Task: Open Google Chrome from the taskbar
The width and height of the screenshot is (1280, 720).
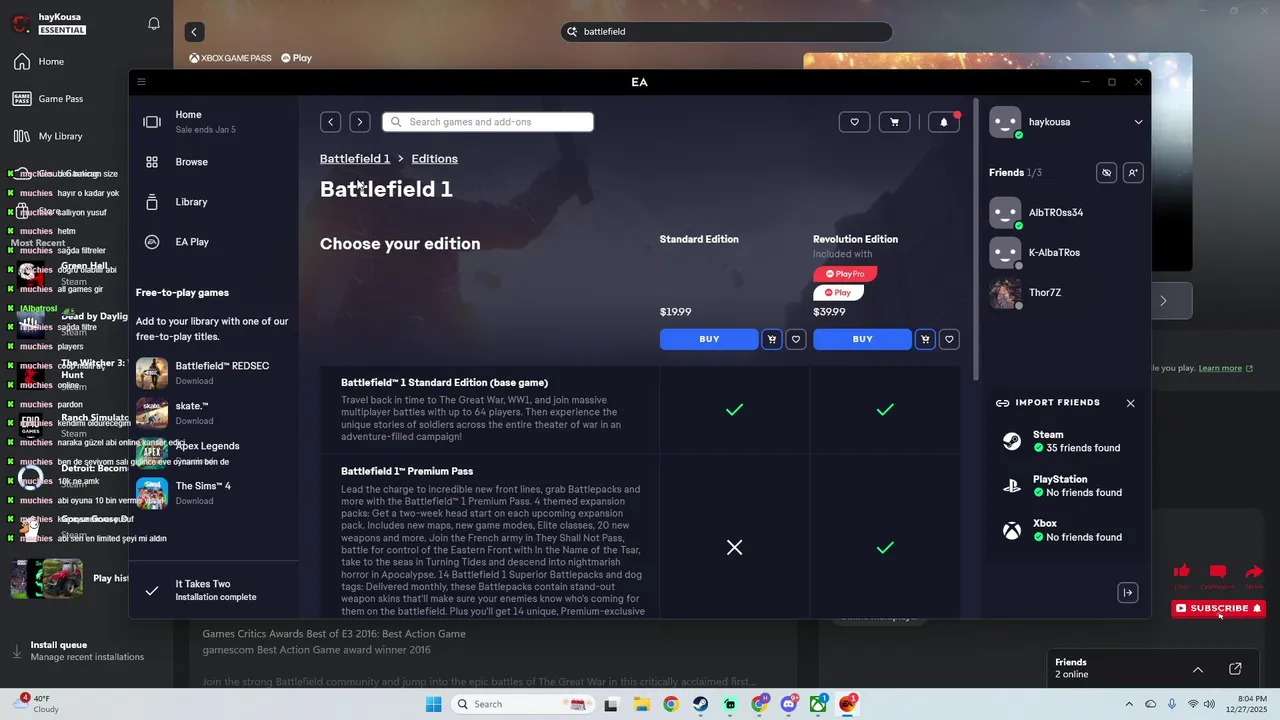Action: pos(670,704)
